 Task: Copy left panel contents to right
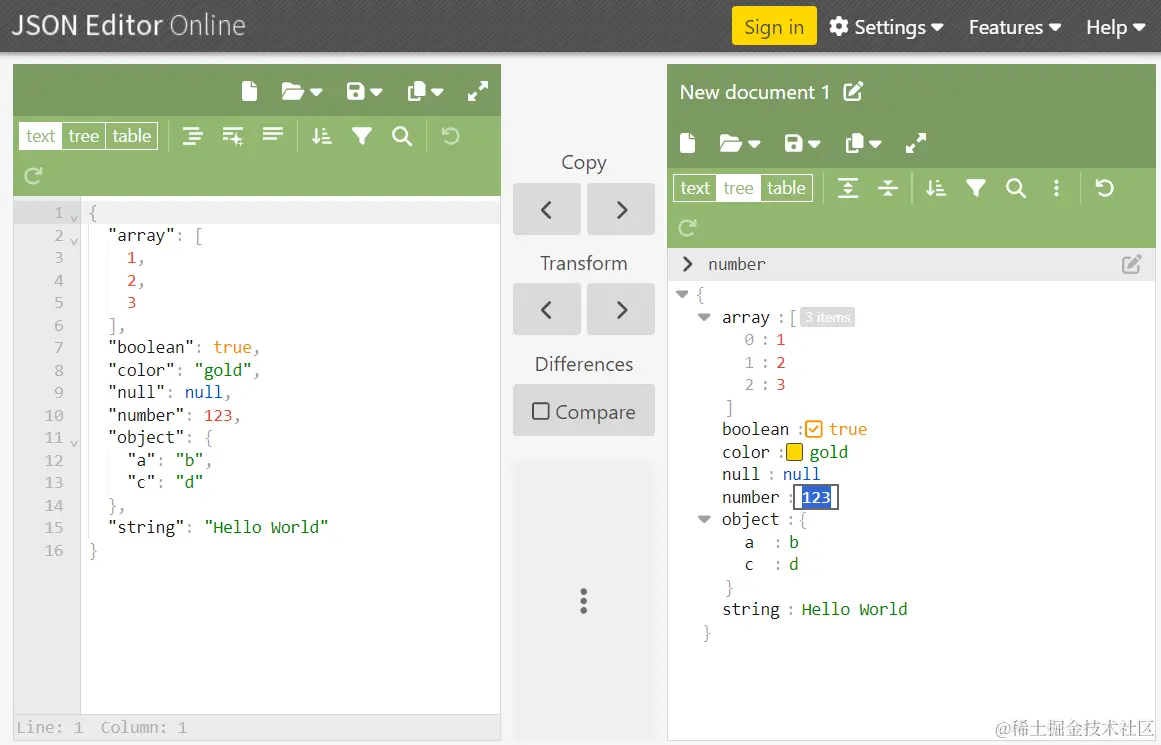(621, 210)
